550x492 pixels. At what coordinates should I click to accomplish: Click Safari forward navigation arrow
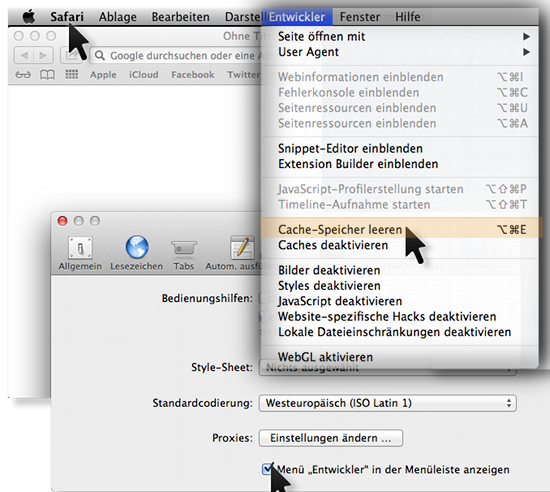point(43,55)
